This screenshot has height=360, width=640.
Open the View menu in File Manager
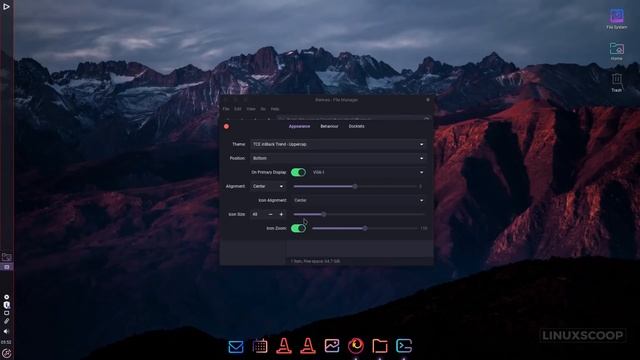click(251, 109)
